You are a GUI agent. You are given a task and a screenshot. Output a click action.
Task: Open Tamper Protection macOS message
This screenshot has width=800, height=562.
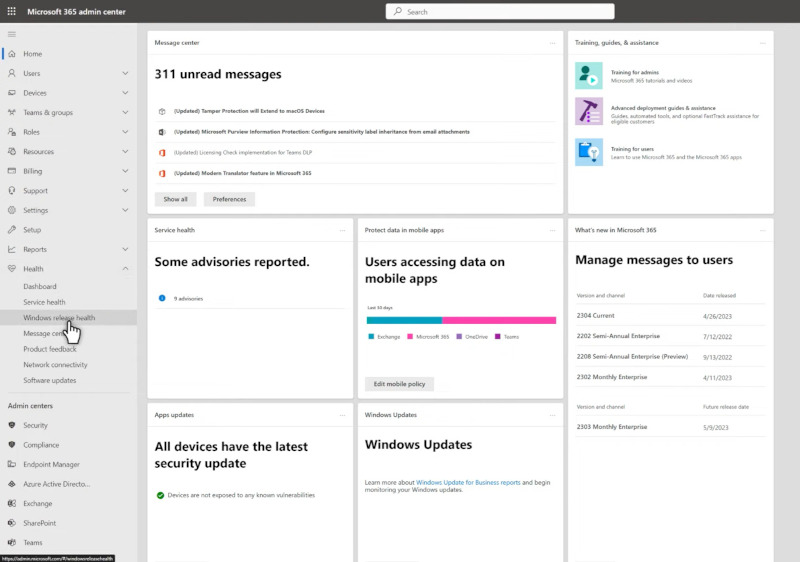click(249, 111)
